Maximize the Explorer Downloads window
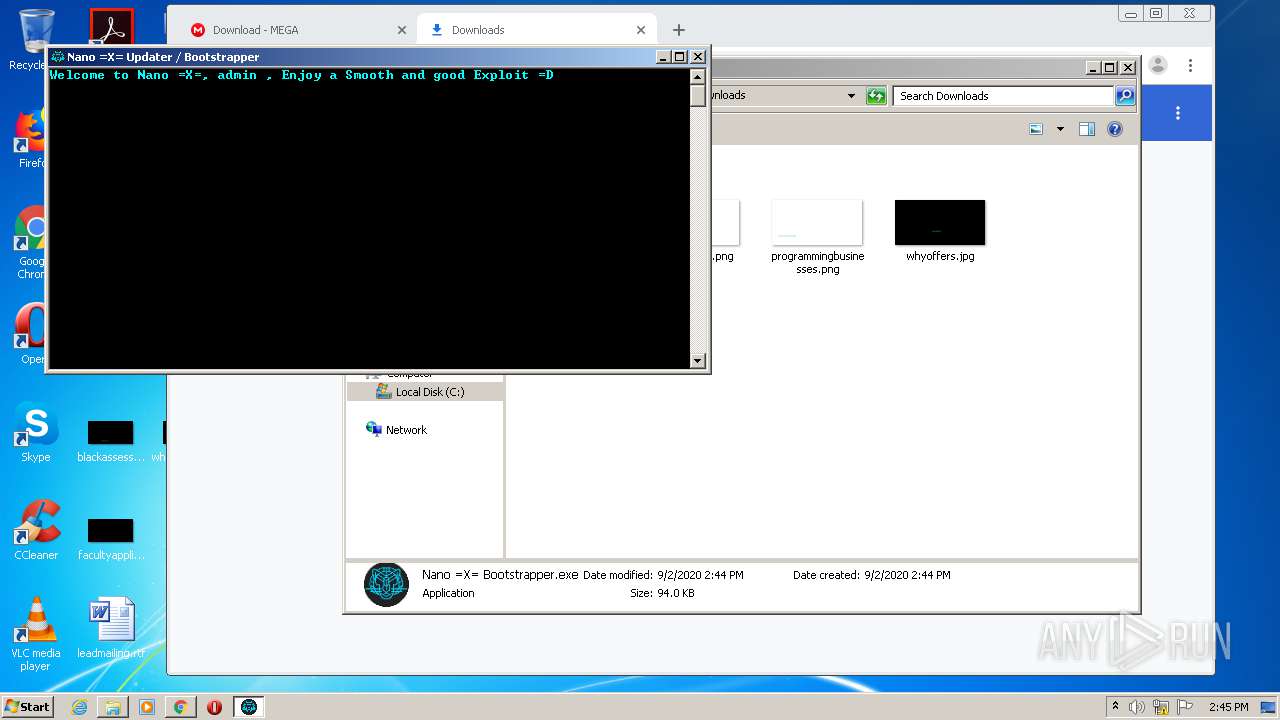The height and width of the screenshot is (720, 1280). [1110, 68]
